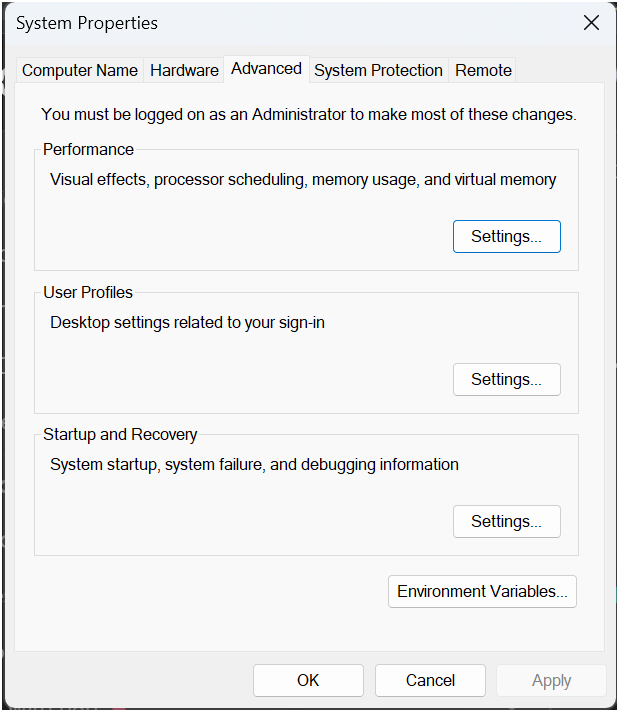619x712 pixels.
Task: Click the User Profiles group label
Action: [x=88, y=292]
